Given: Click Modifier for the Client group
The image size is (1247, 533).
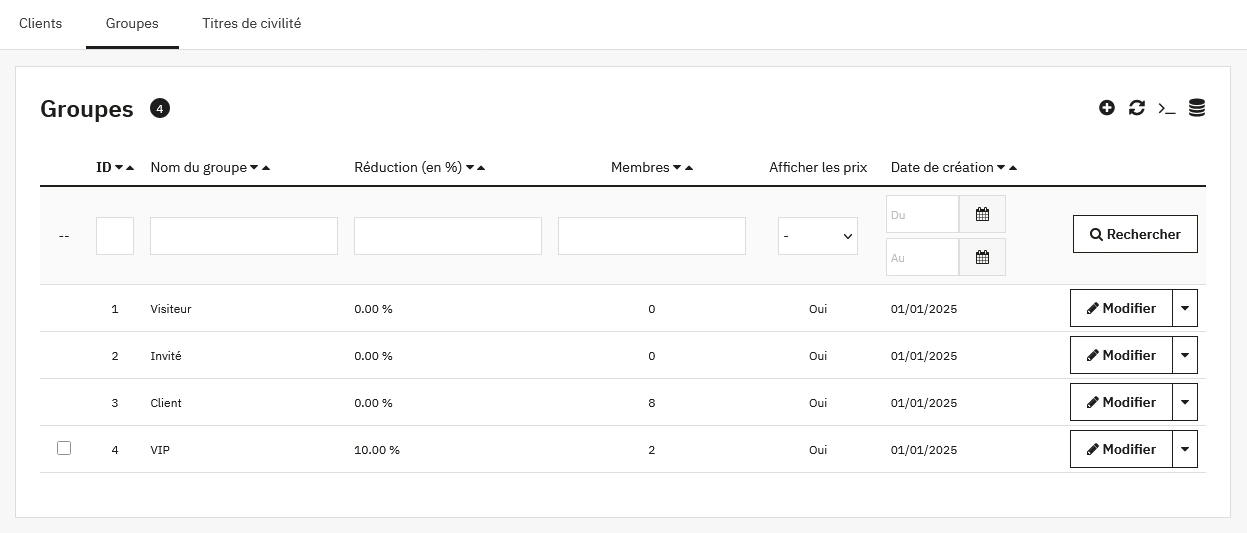Looking at the screenshot, I should coord(1121,403).
